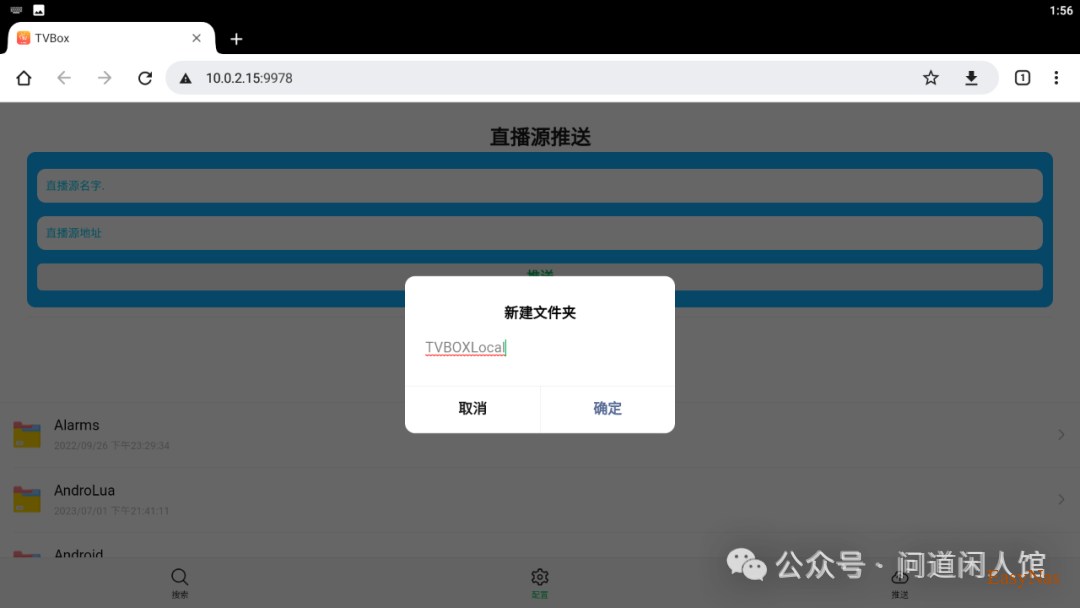Open the Alarms folder icon
1080x608 pixels.
[27, 434]
